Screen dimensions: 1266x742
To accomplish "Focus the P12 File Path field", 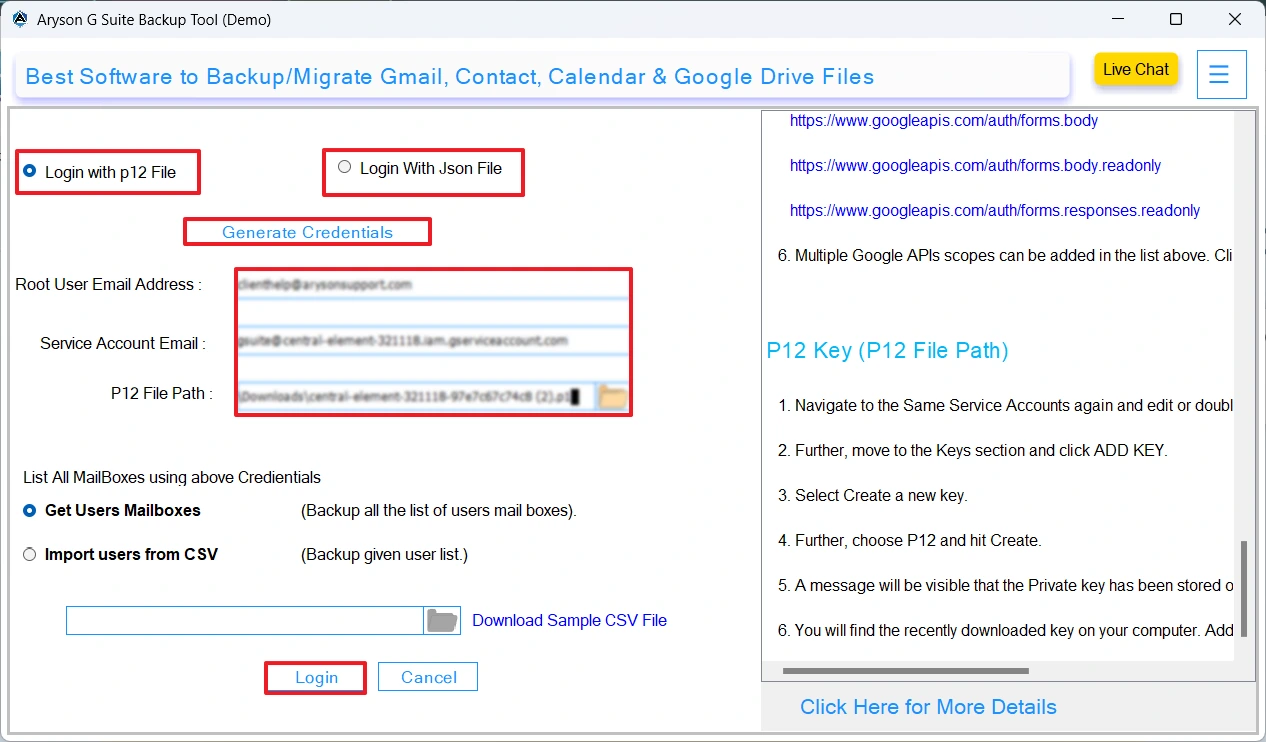I will [416, 397].
